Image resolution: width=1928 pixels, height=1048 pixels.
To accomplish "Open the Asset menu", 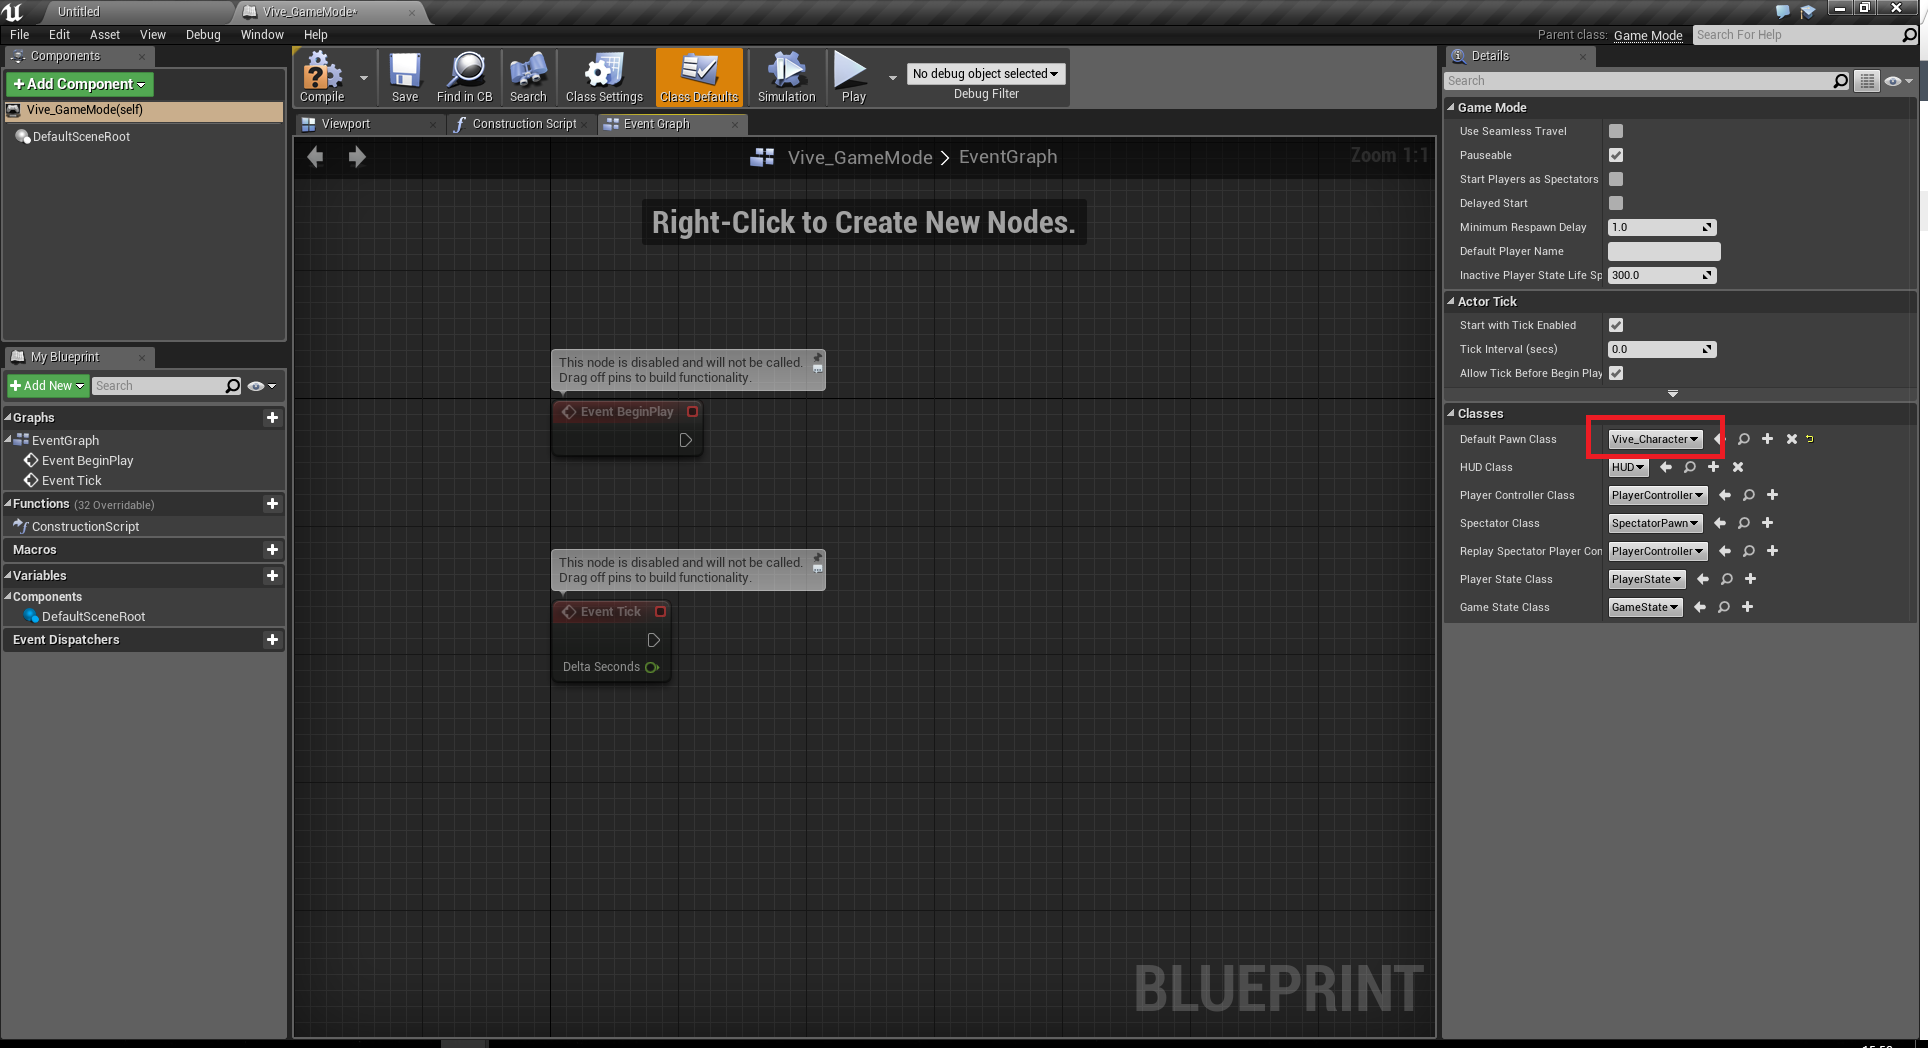I will [x=105, y=35].
